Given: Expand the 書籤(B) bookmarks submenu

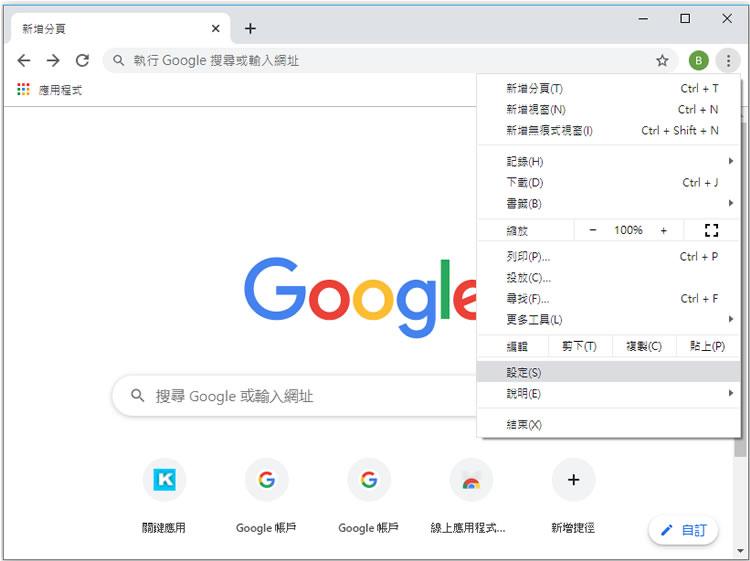Looking at the screenshot, I should pyautogui.click(x=608, y=204).
